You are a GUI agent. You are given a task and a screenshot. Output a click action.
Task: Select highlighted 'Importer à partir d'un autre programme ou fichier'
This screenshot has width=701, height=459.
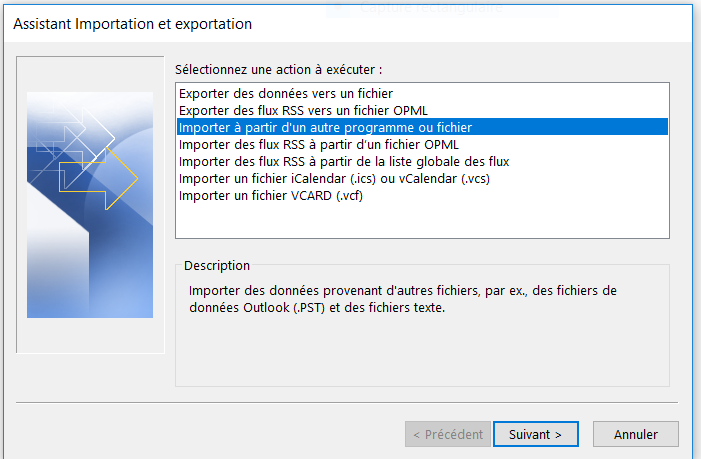pos(422,127)
